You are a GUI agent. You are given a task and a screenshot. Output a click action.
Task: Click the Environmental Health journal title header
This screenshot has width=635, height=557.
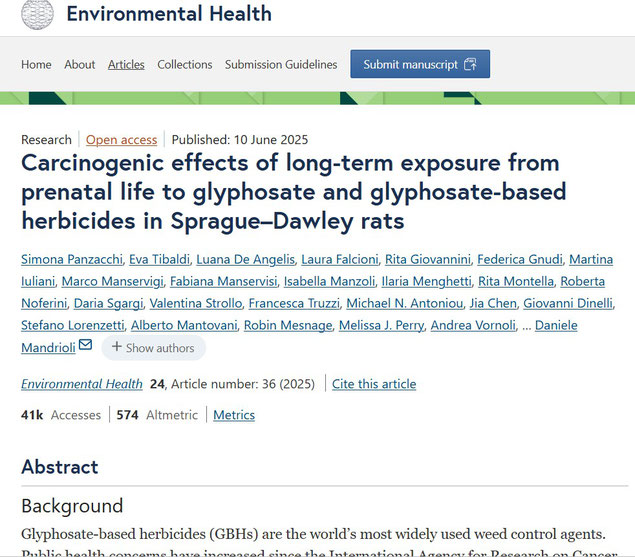click(x=169, y=14)
